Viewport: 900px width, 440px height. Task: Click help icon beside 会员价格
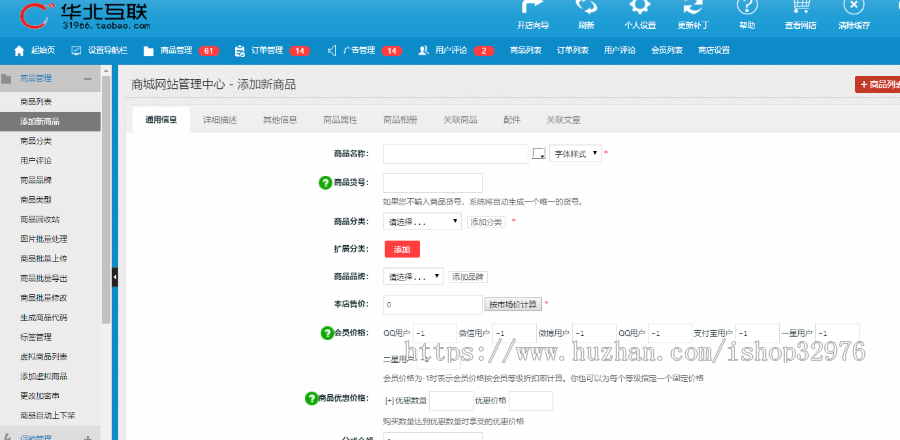[x=326, y=333]
